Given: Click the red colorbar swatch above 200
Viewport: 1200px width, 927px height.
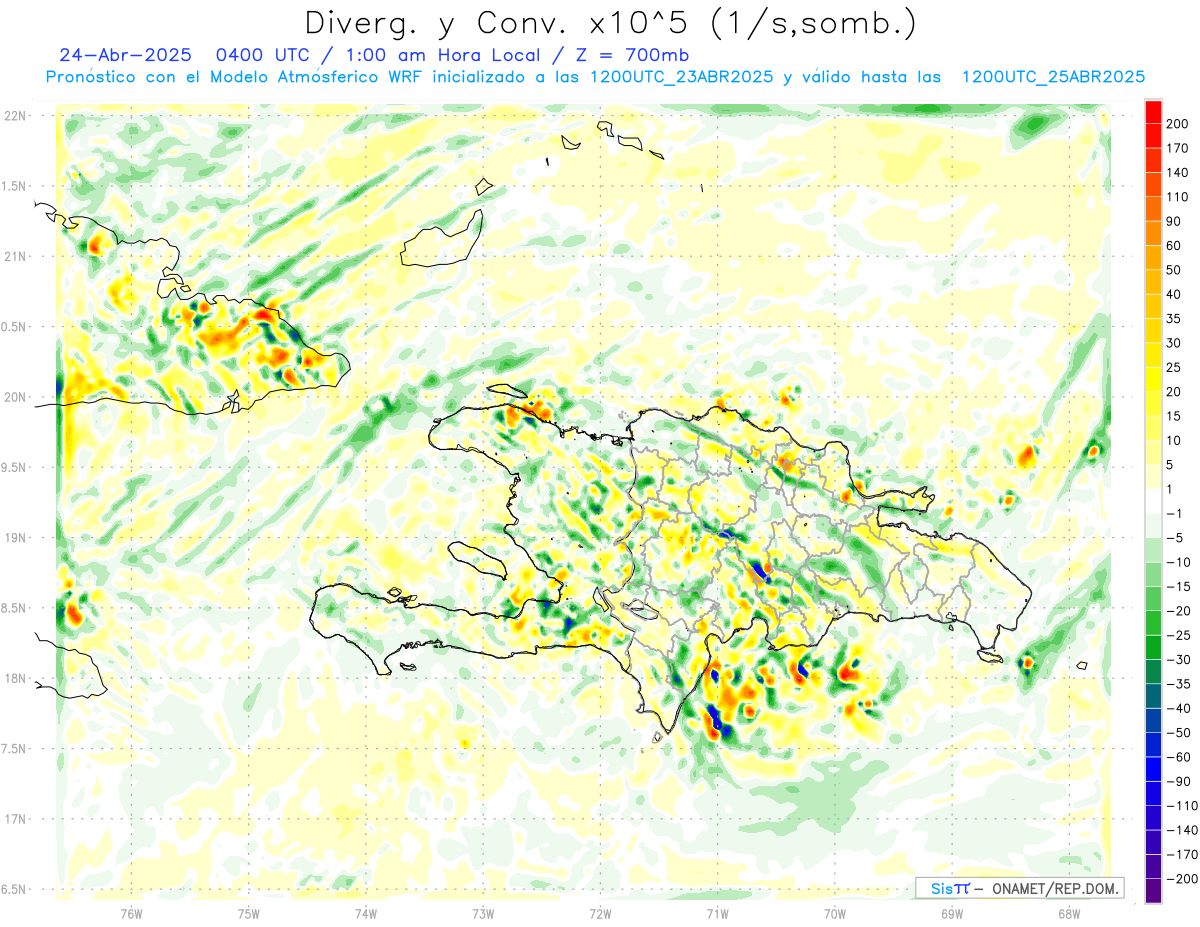Looking at the screenshot, I should 1153,112.
